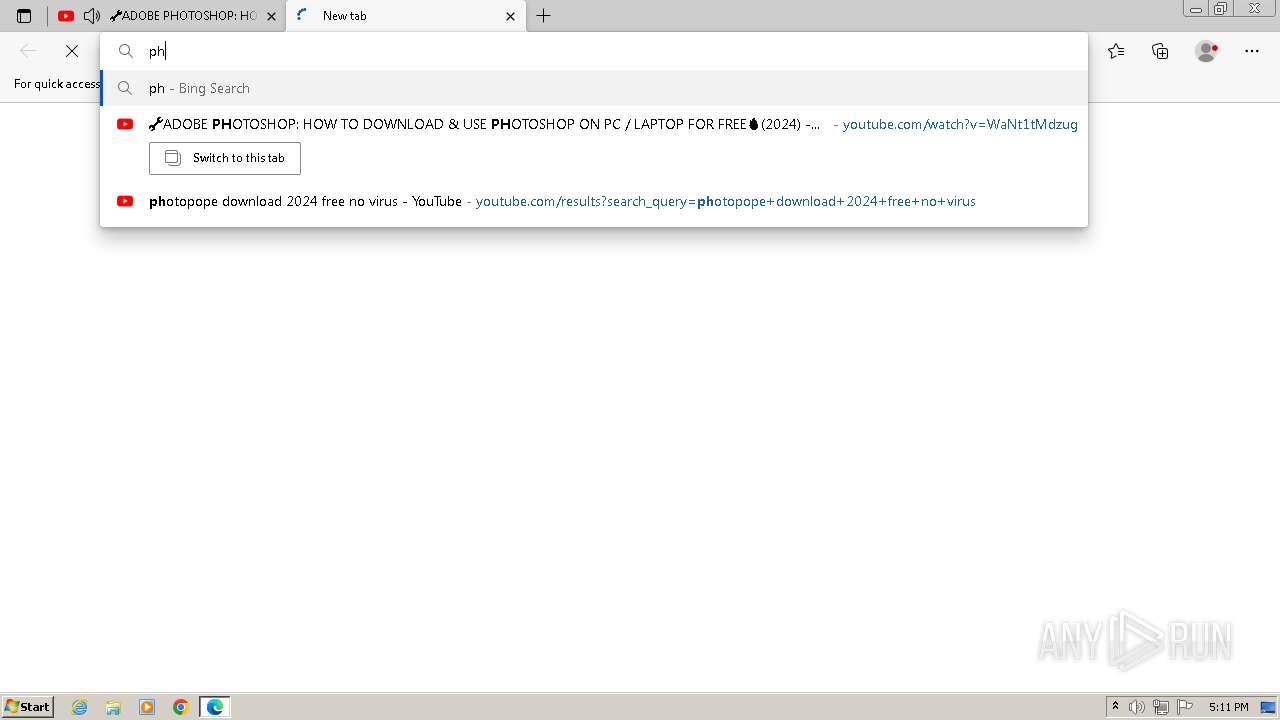Image resolution: width=1280 pixels, height=720 pixels.
Task: Select 'ph - Bing Search' suggestion
Action: tap(594, 88)
